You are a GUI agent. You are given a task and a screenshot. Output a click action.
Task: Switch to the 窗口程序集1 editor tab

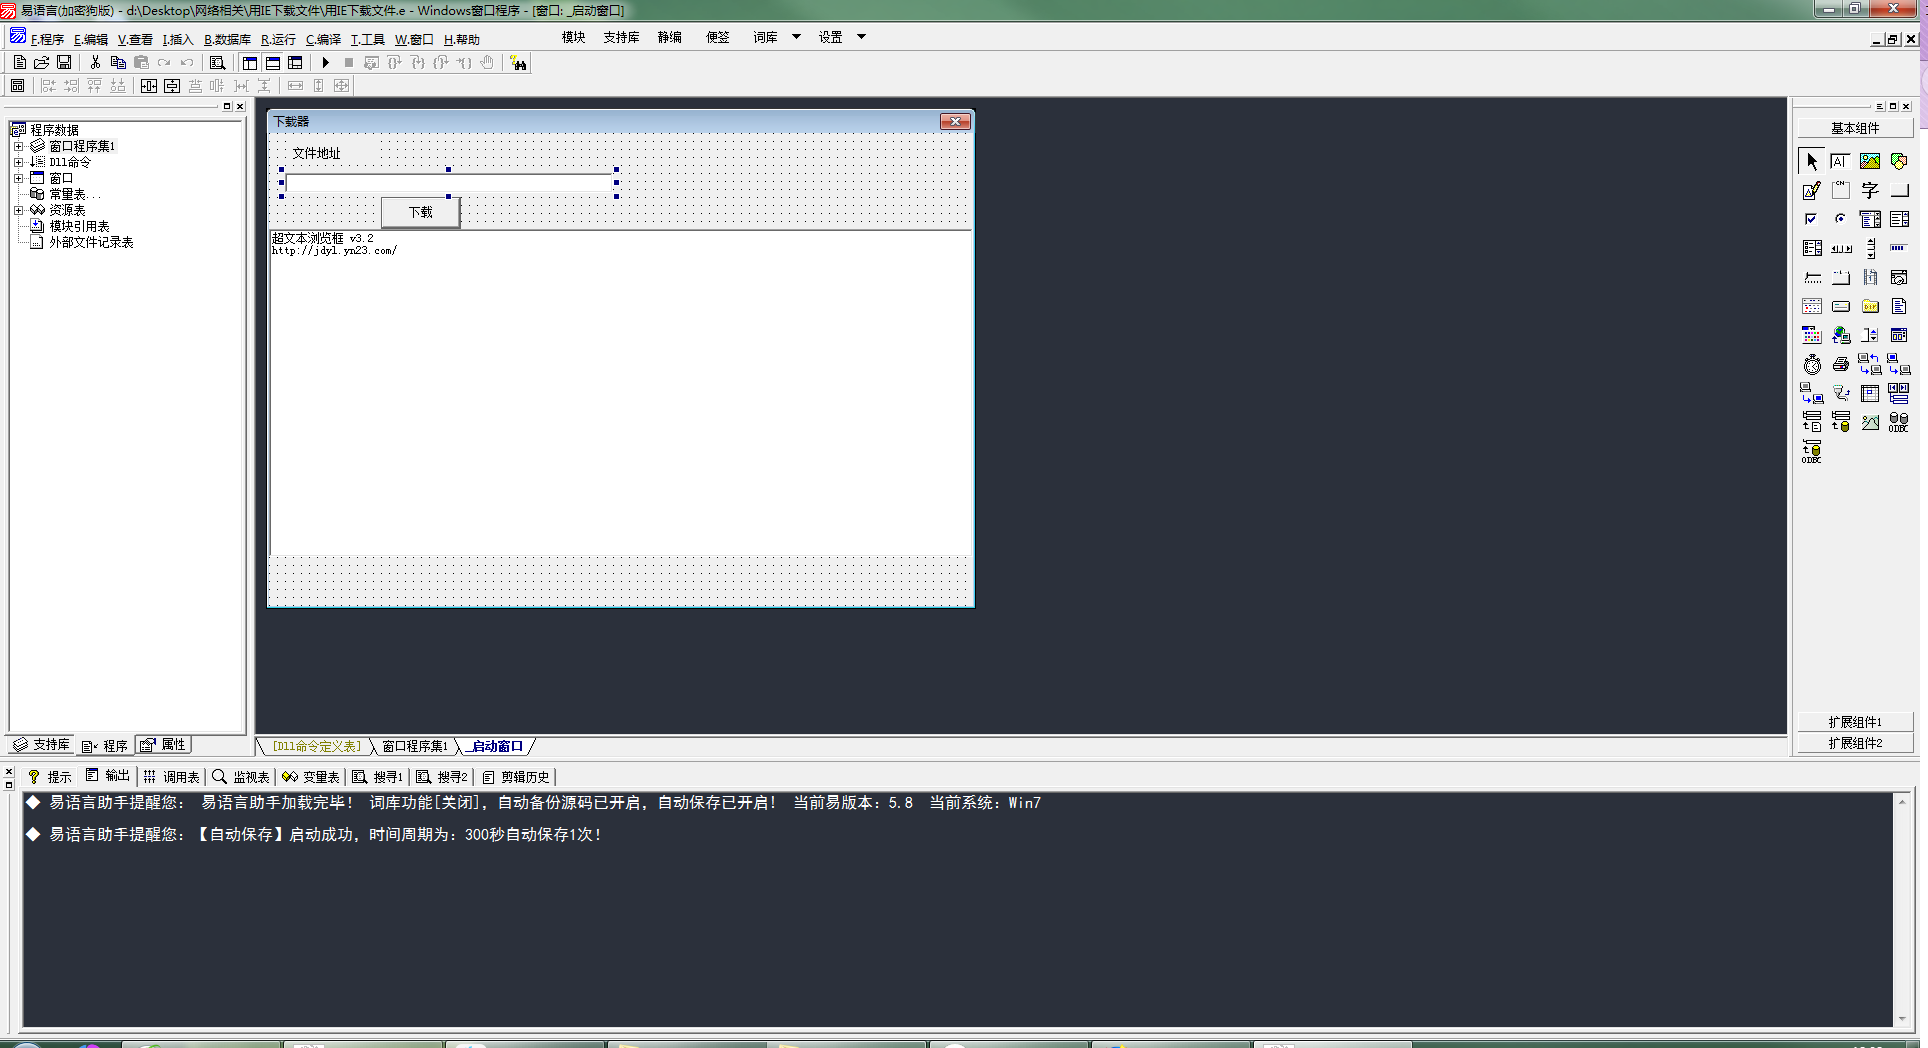(414, 746)
